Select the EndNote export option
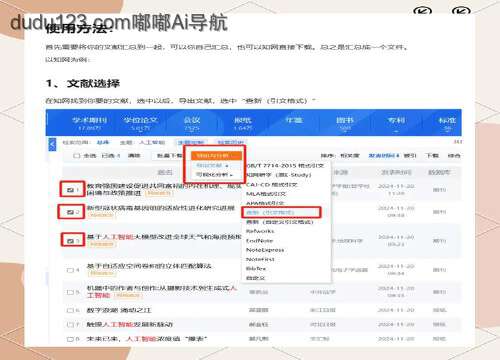The image size is (500, 360). tap(259, 240)
